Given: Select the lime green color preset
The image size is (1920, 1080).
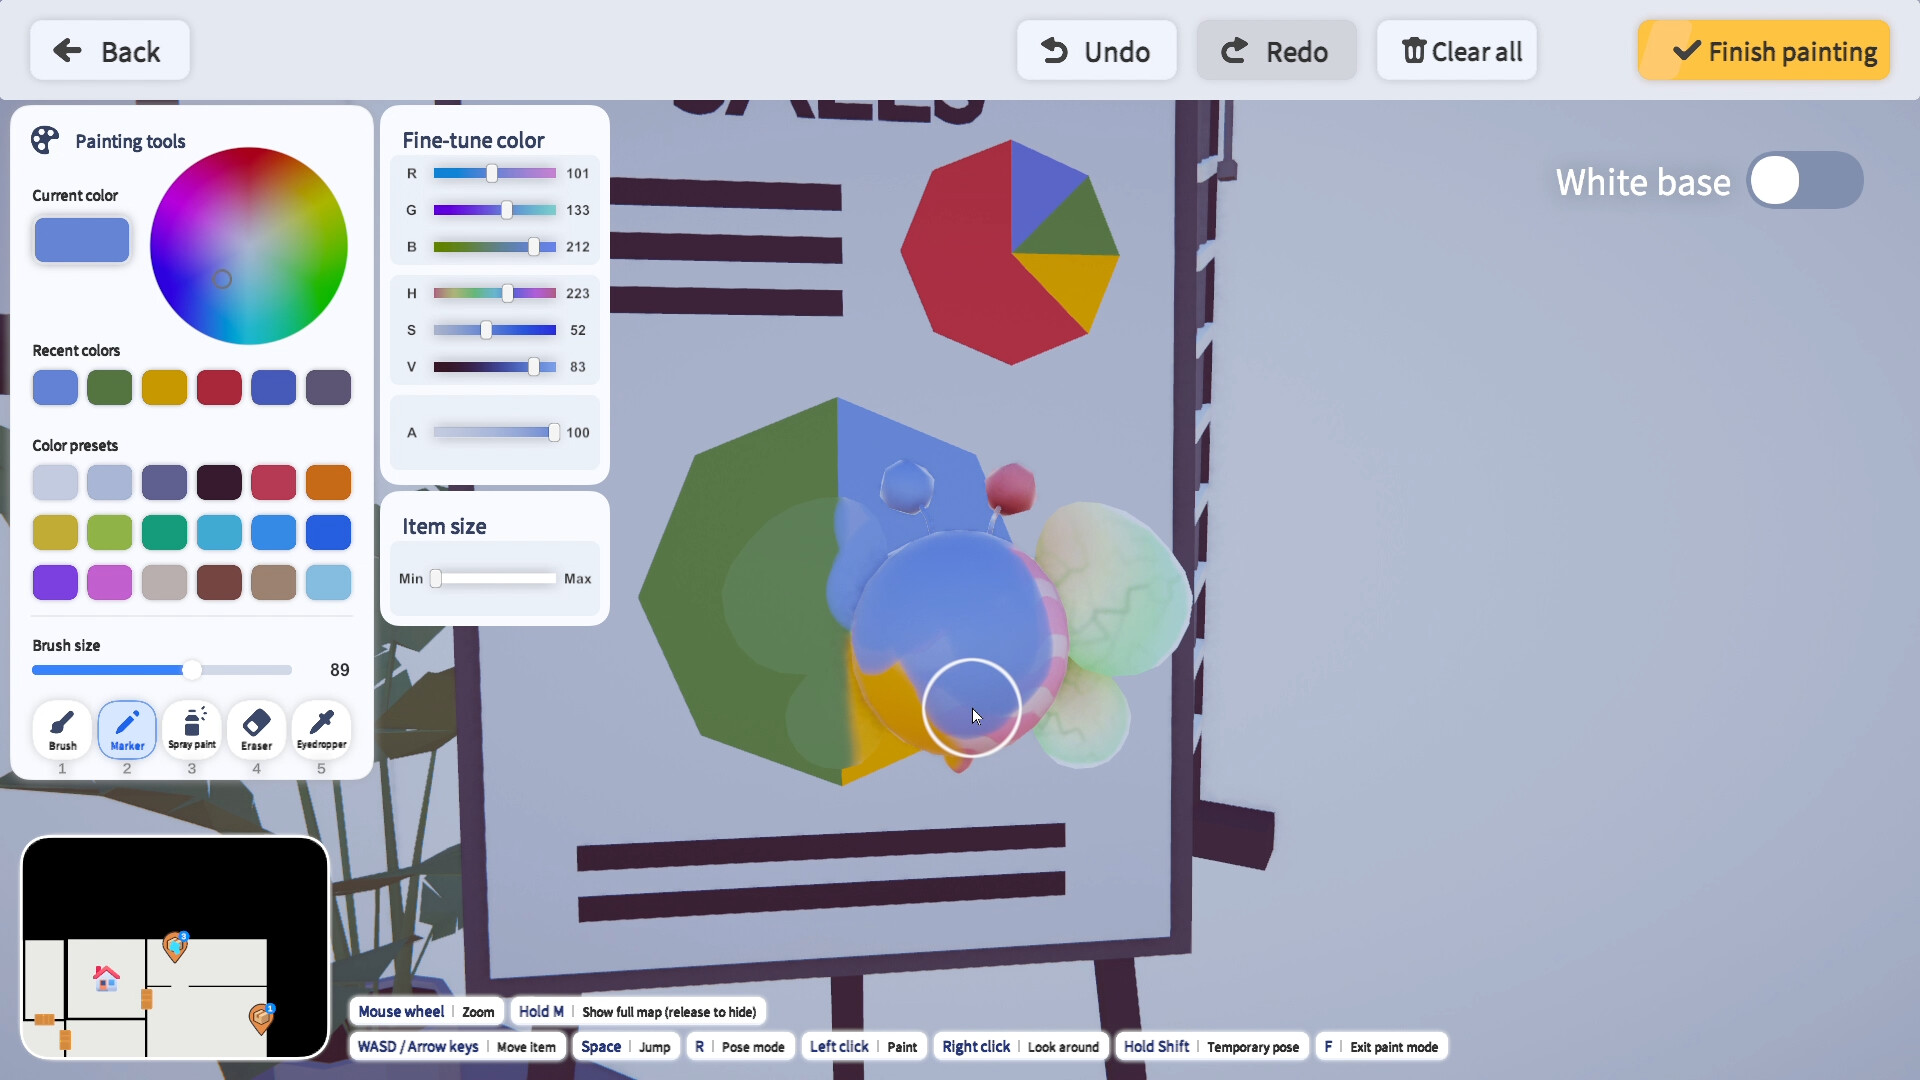Looking at the screenshot, I should click(x=109, y=533).
